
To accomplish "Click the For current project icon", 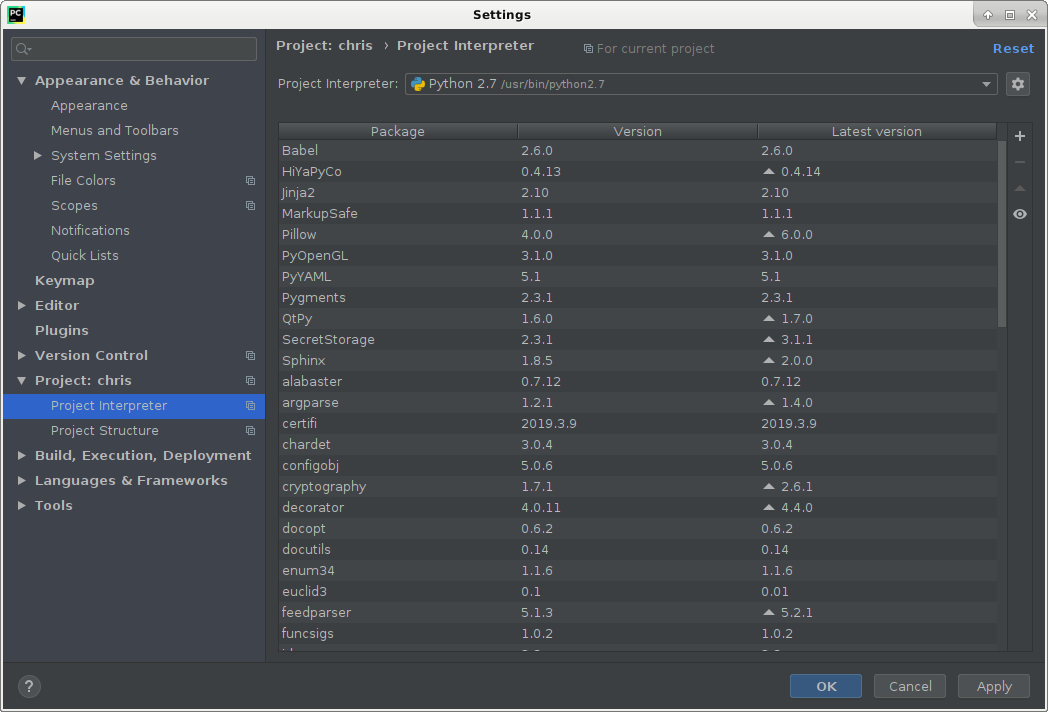I will [588, 49].
